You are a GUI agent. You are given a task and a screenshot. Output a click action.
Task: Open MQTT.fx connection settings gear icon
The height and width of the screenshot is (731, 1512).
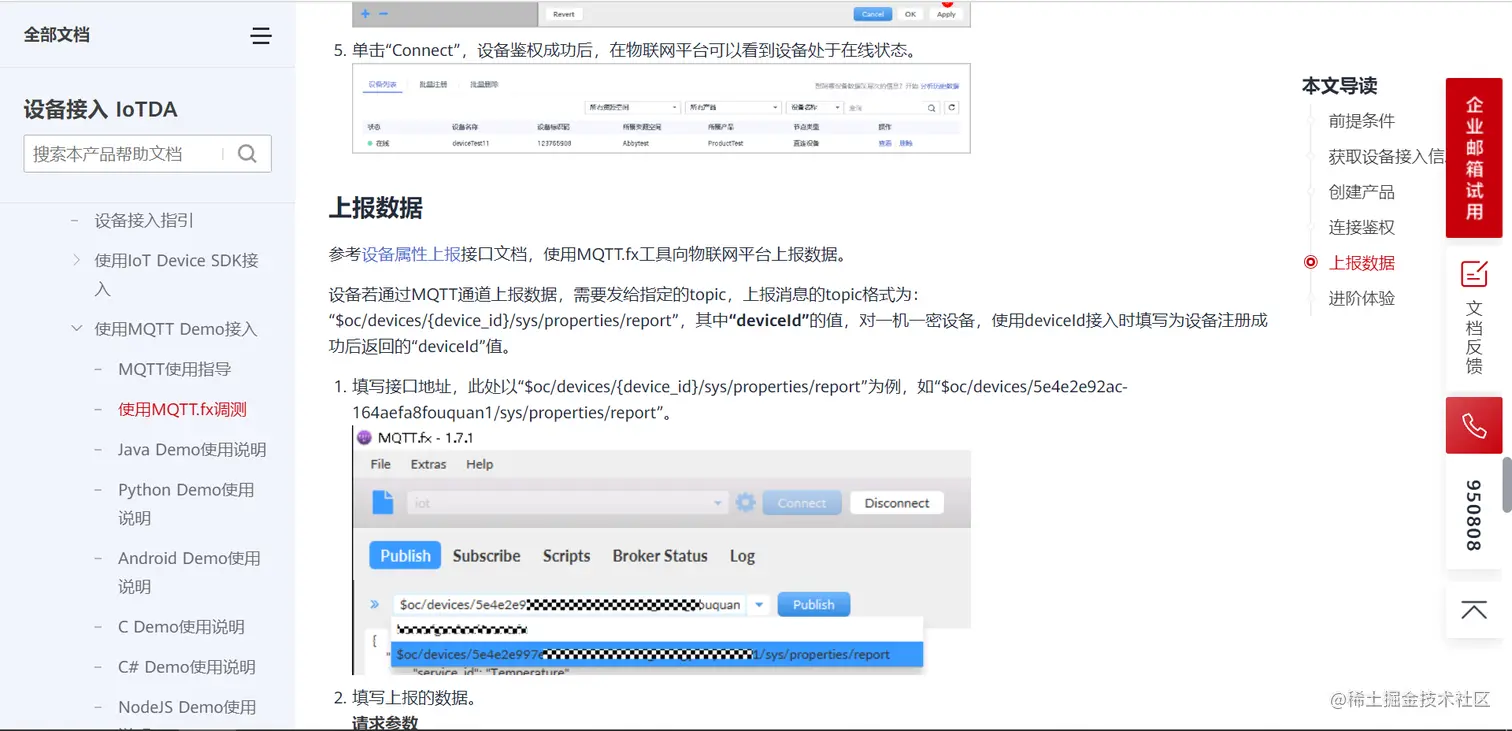[744, 503]
